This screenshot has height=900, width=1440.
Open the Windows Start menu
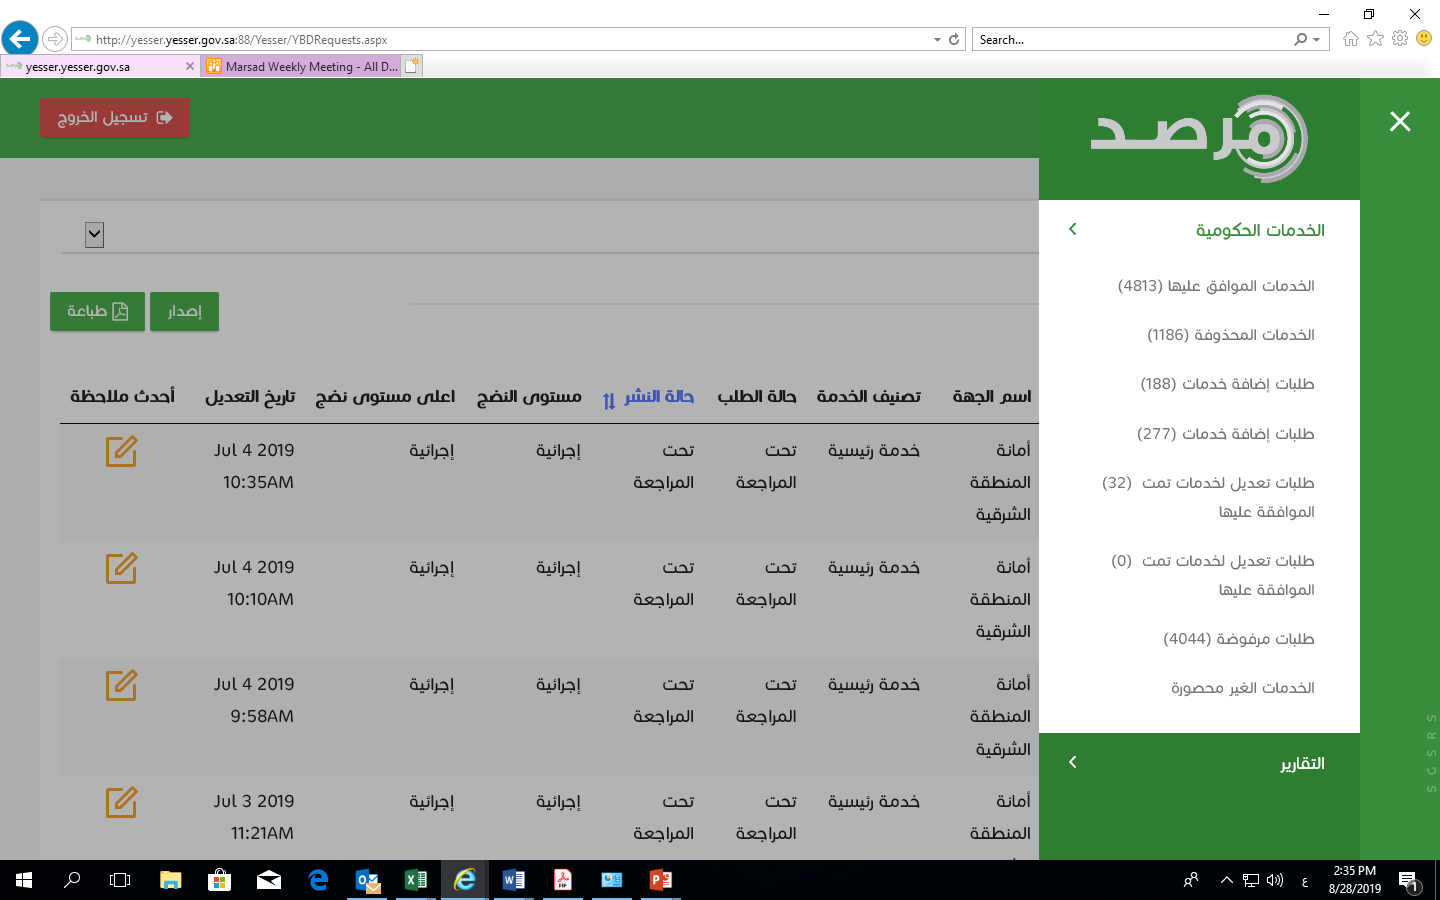[x=24, y=880]
